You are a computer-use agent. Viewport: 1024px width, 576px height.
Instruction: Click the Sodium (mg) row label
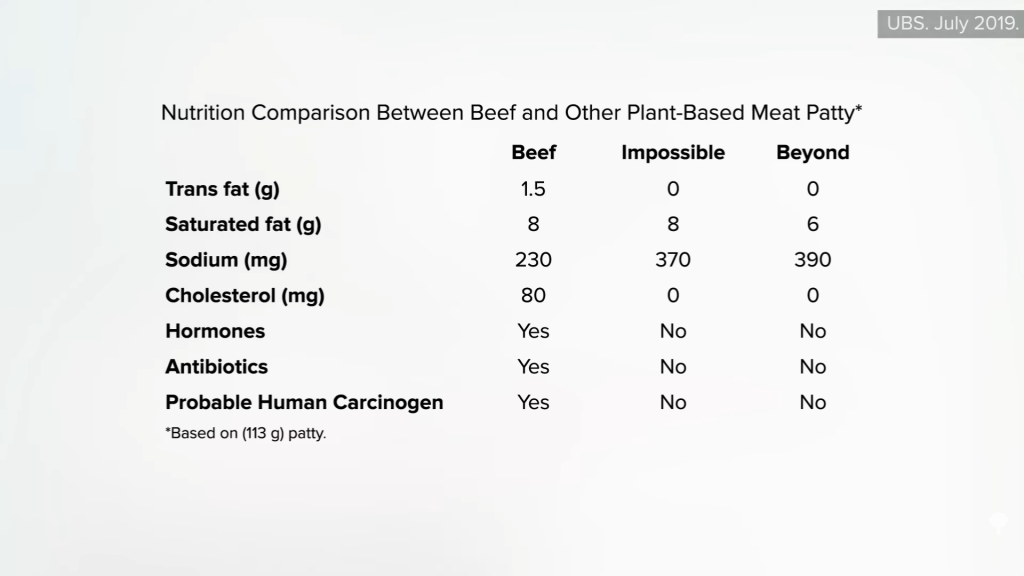coord(226,261)
